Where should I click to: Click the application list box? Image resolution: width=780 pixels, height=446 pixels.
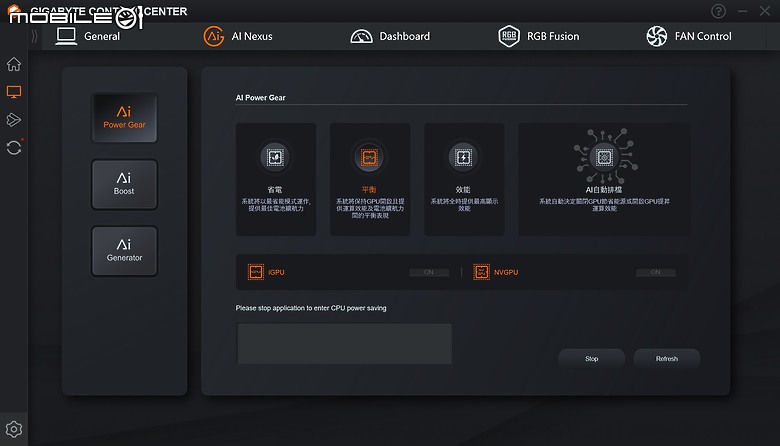344,344
